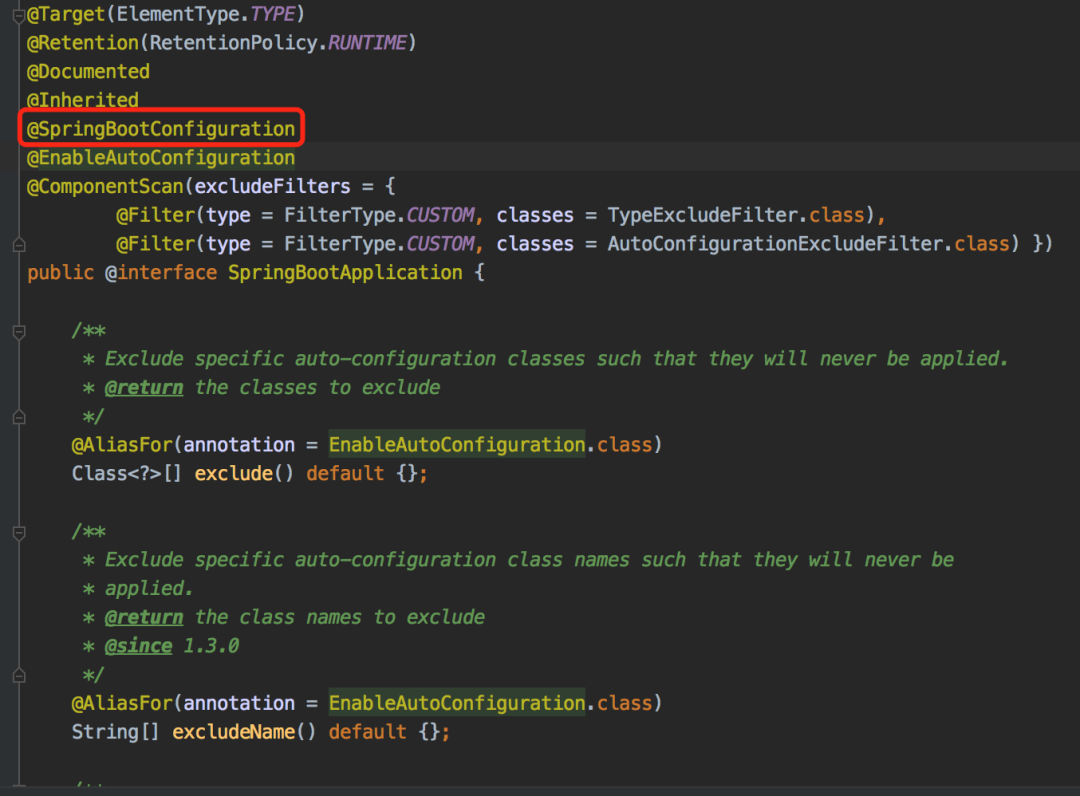
Task: Collapse Javadoc starting before 'Exclude specific auto-configuration classes'
Action: pyautogui.click(x=19, y=332)
